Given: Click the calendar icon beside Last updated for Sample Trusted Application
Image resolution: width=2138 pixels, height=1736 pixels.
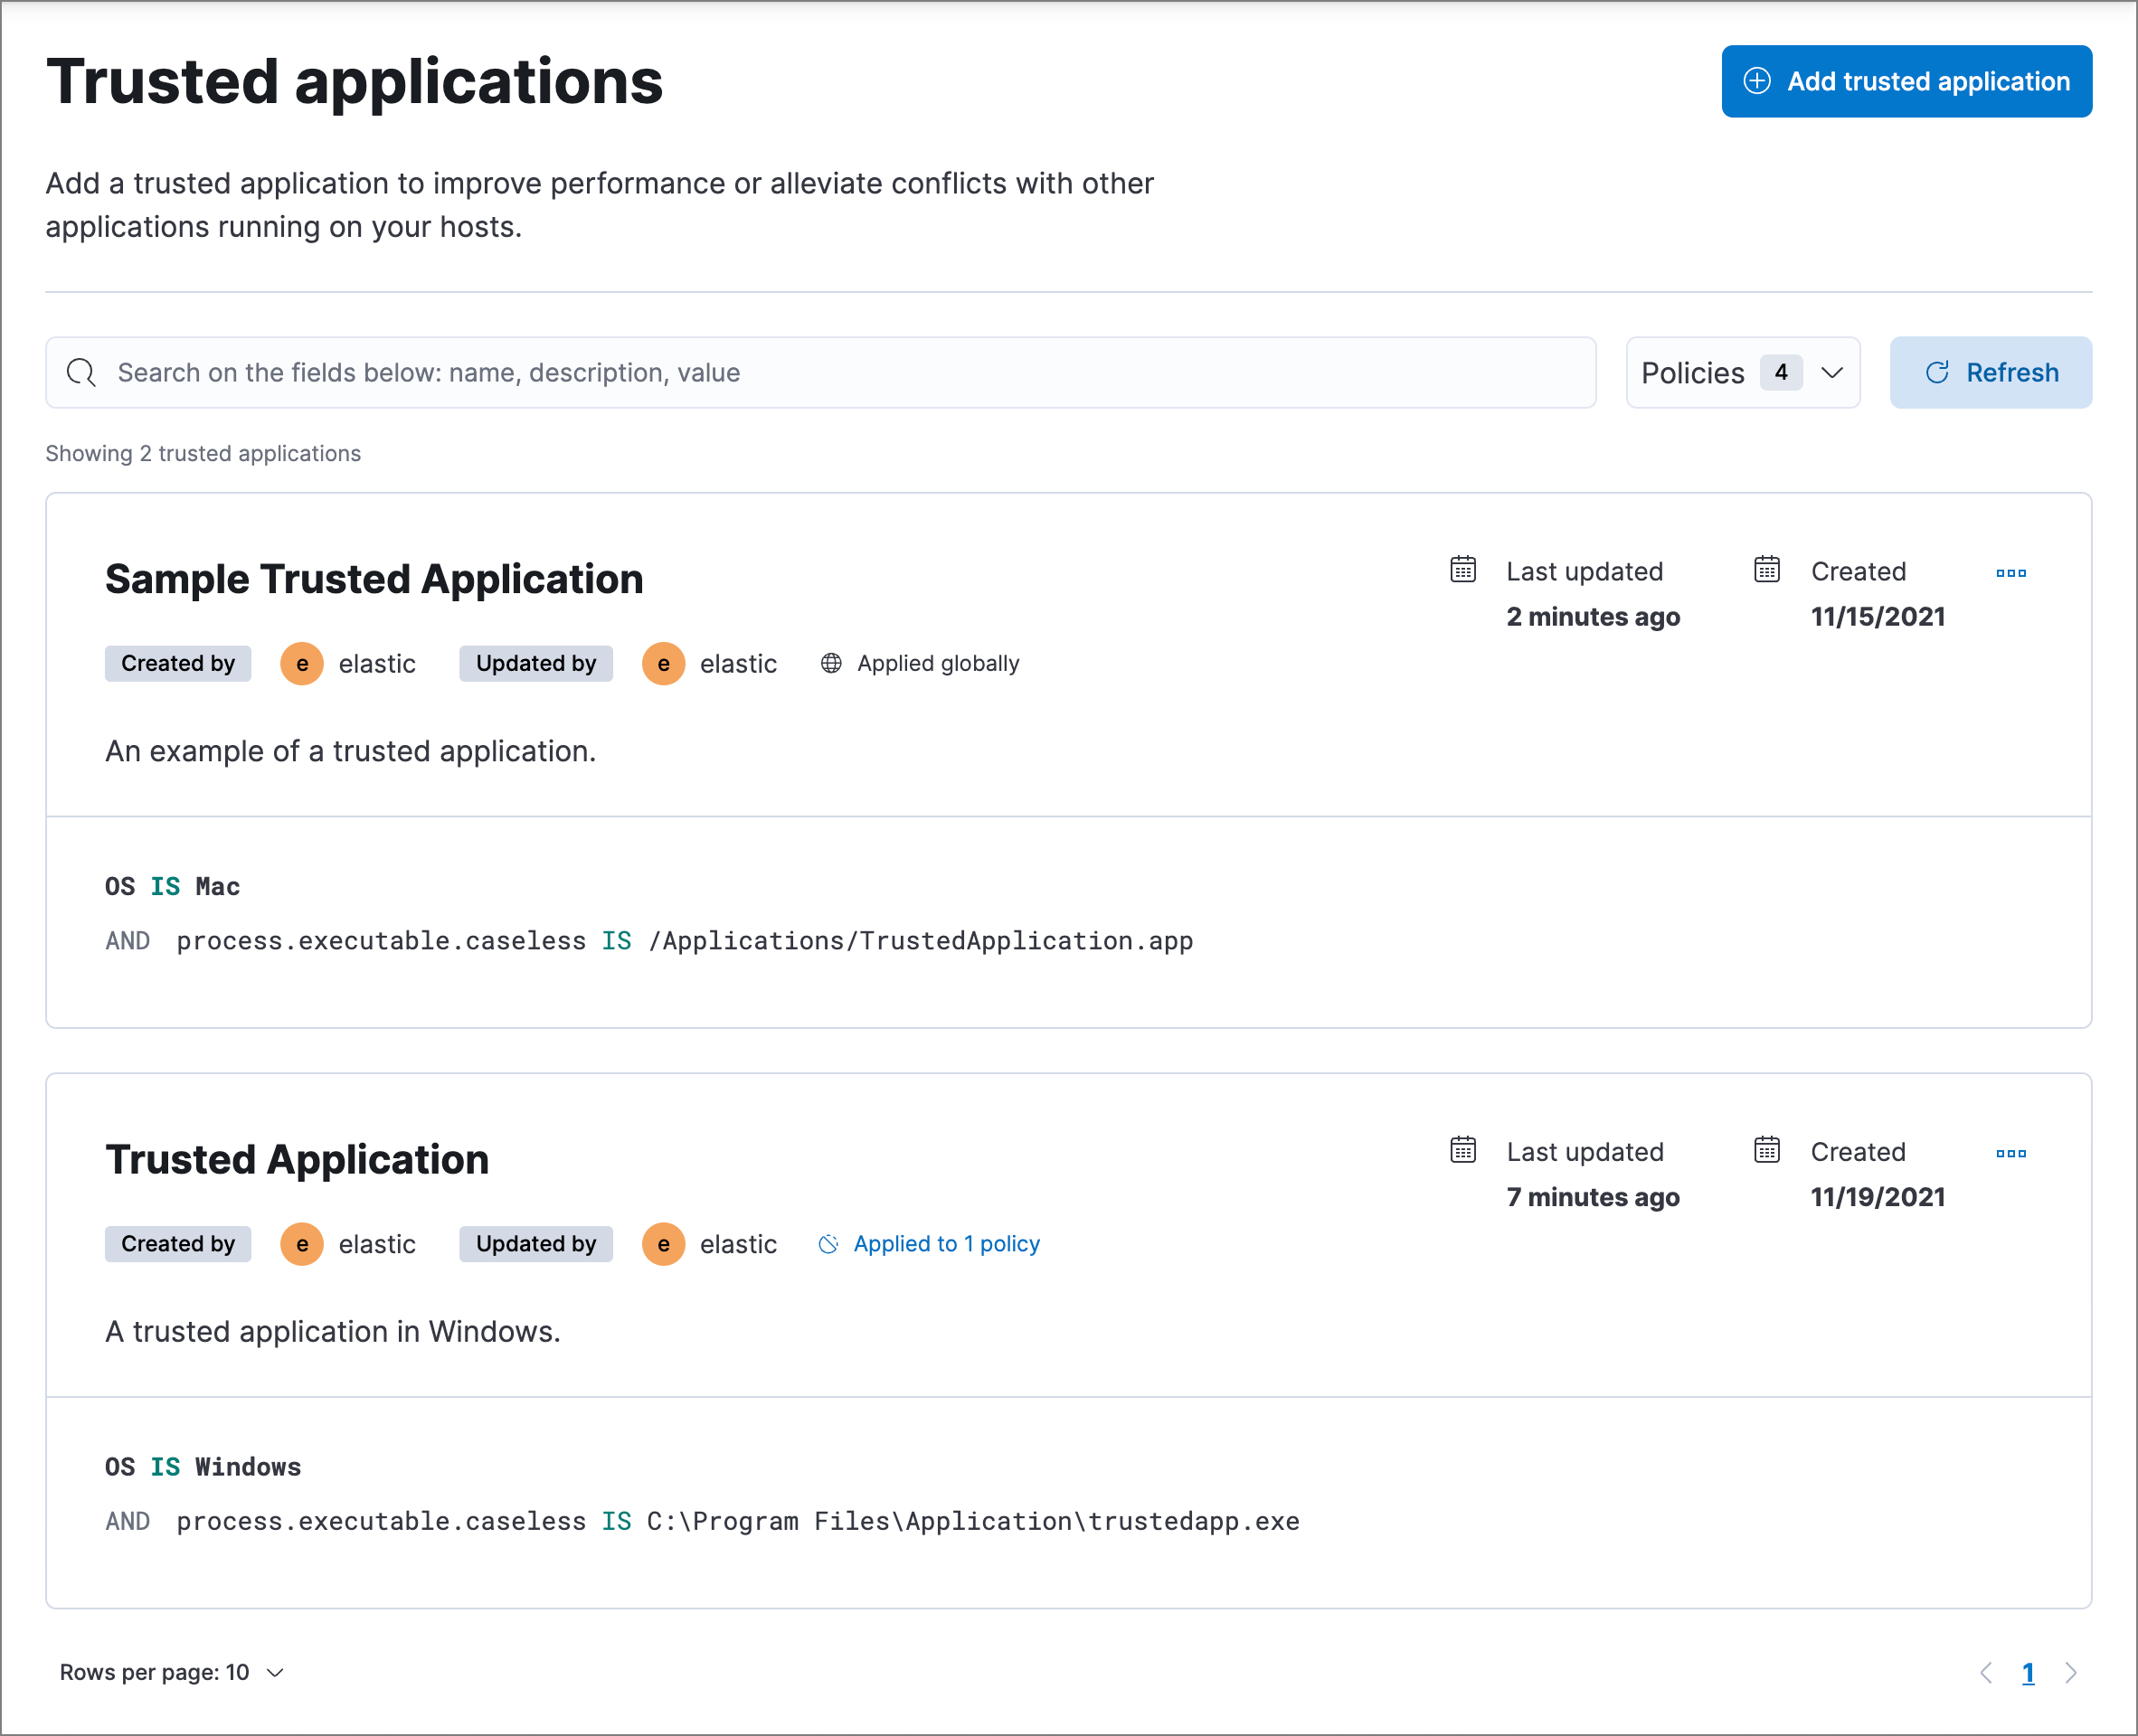Looking at the screenshot, I should coord(1462,569).
